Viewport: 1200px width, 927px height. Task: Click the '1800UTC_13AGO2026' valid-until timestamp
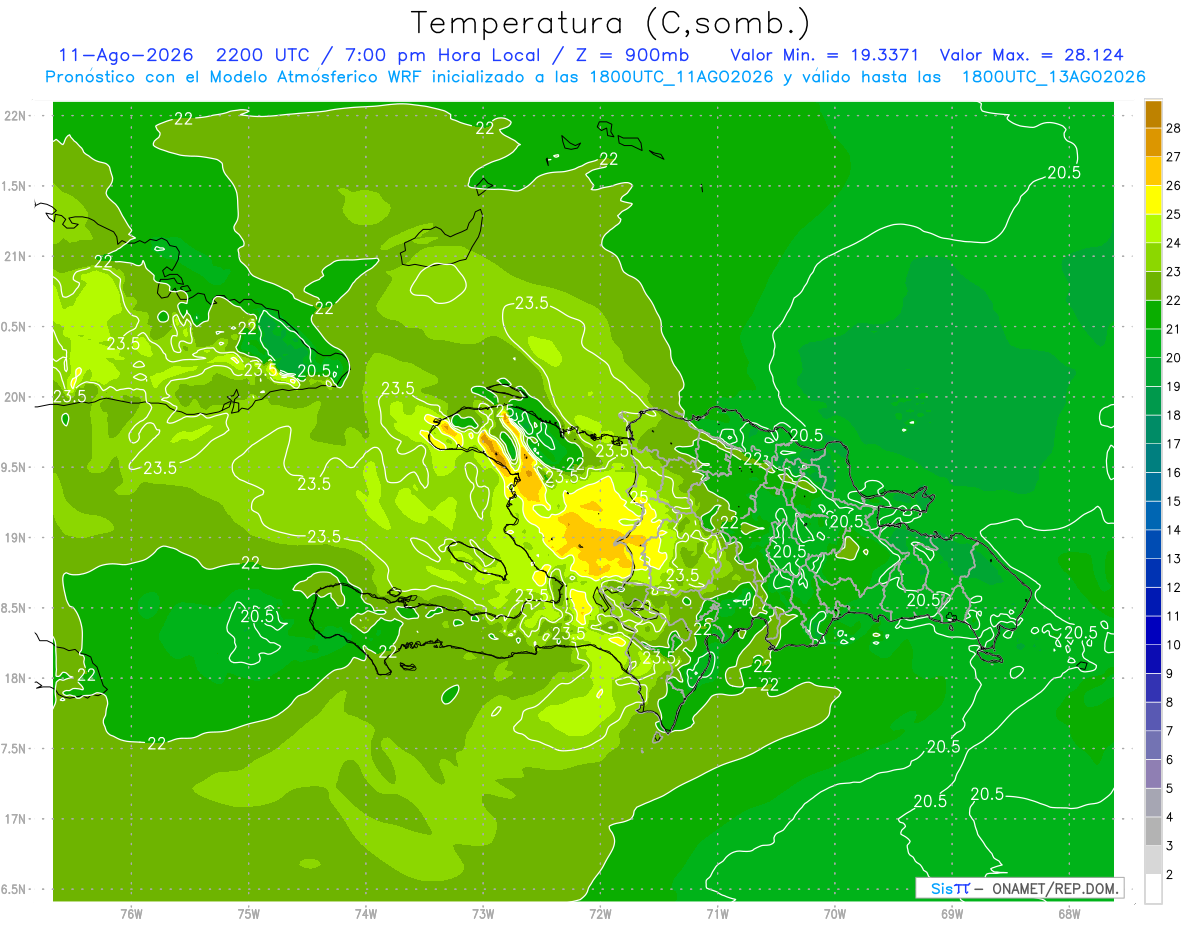click(x=1053, y=77)
